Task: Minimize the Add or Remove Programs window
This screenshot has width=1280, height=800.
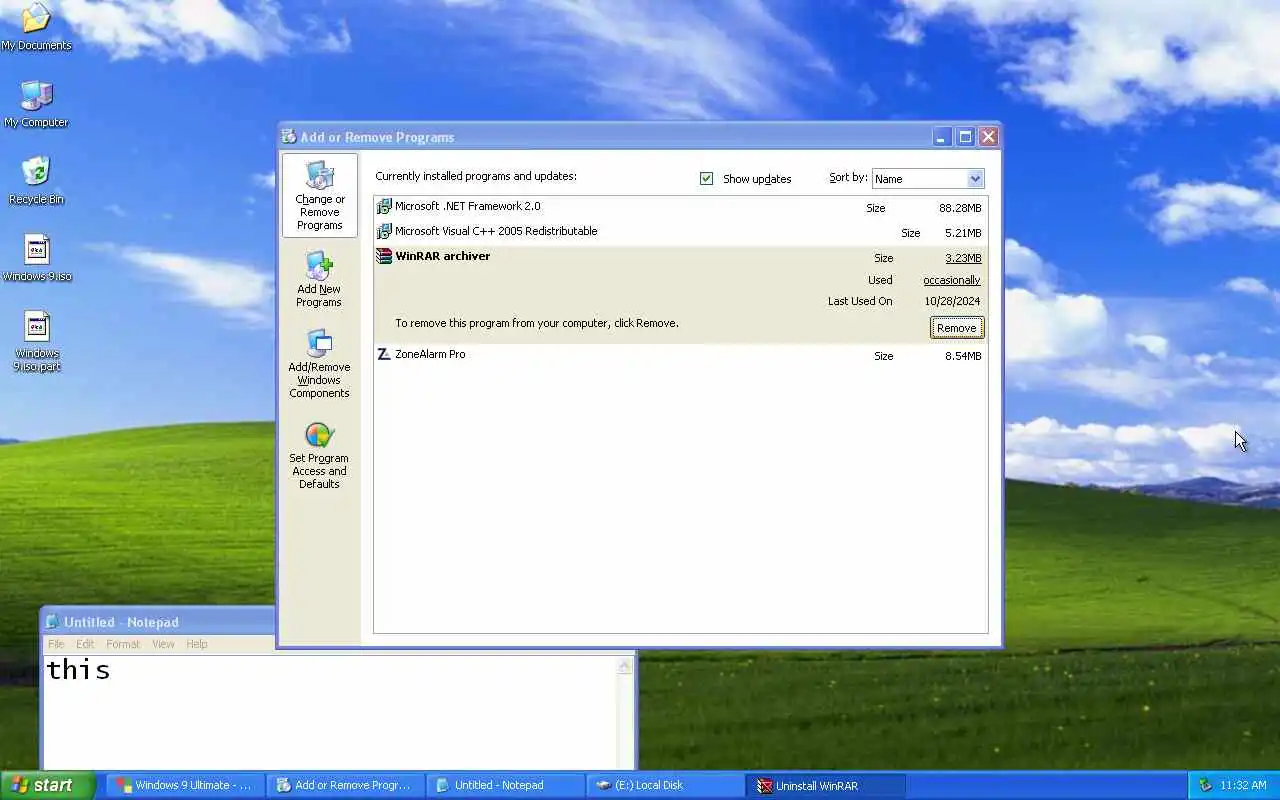Action: [942, 137]
